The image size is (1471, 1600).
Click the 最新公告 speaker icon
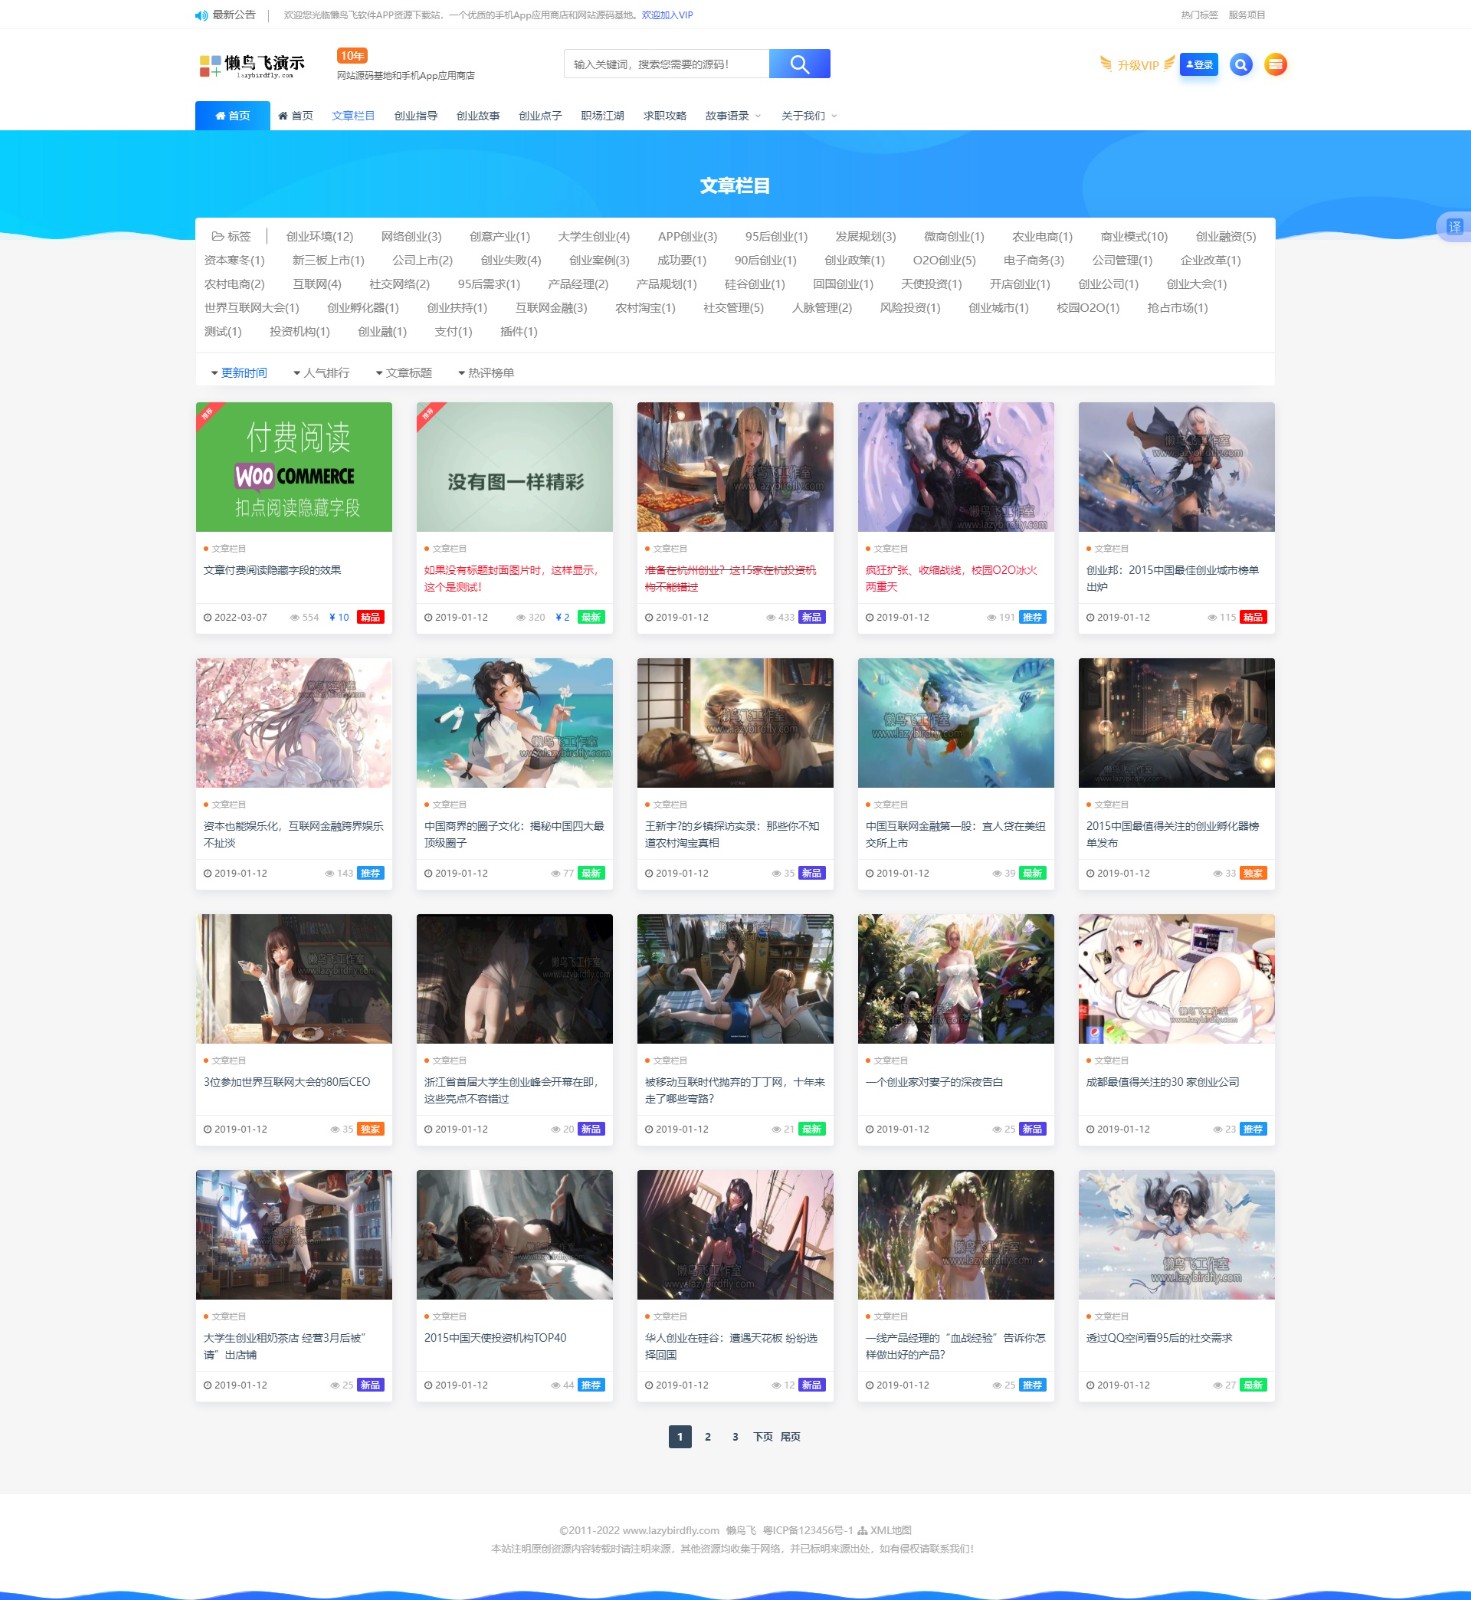[x=201, y=15]
